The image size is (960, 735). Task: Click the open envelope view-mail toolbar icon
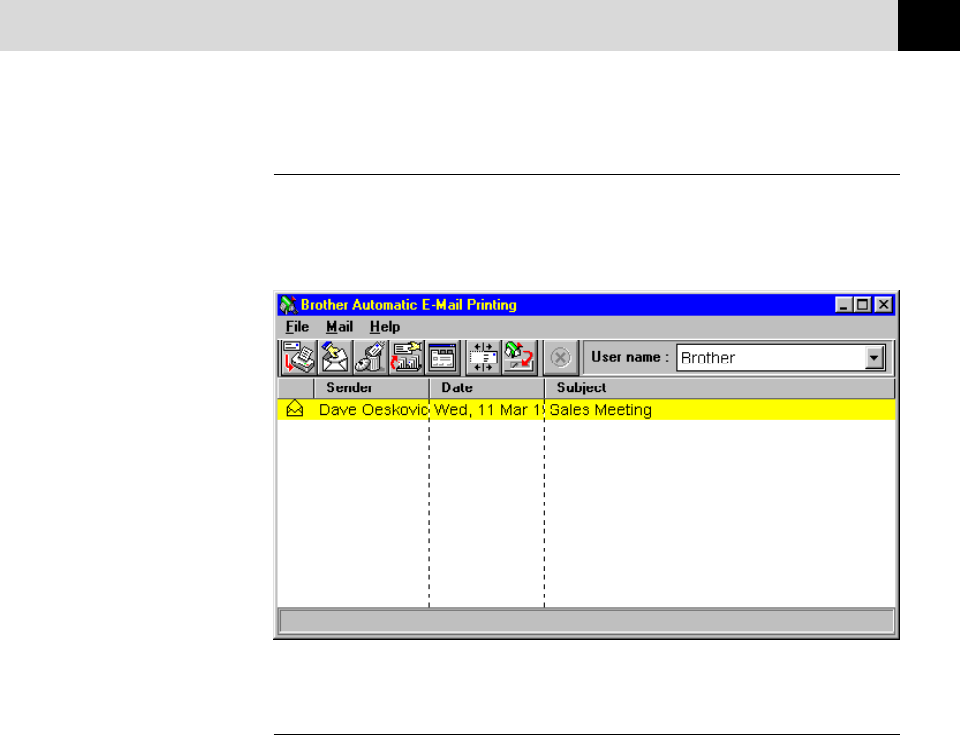[335, 358]
